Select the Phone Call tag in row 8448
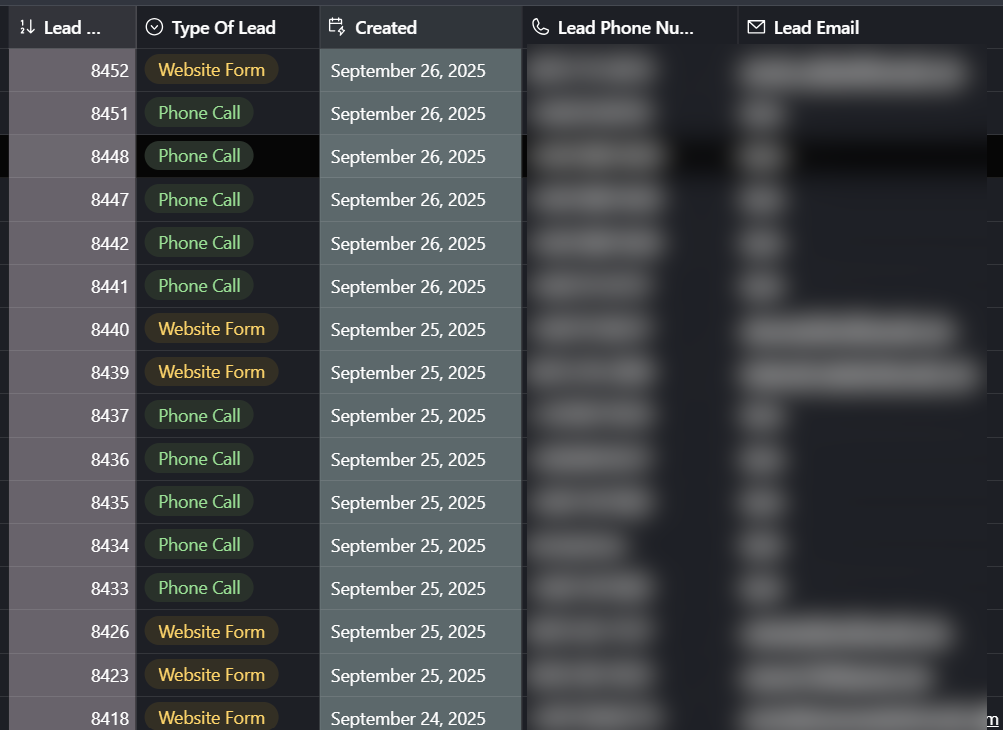The image size is (1003, 730). [x=199, y=156]
